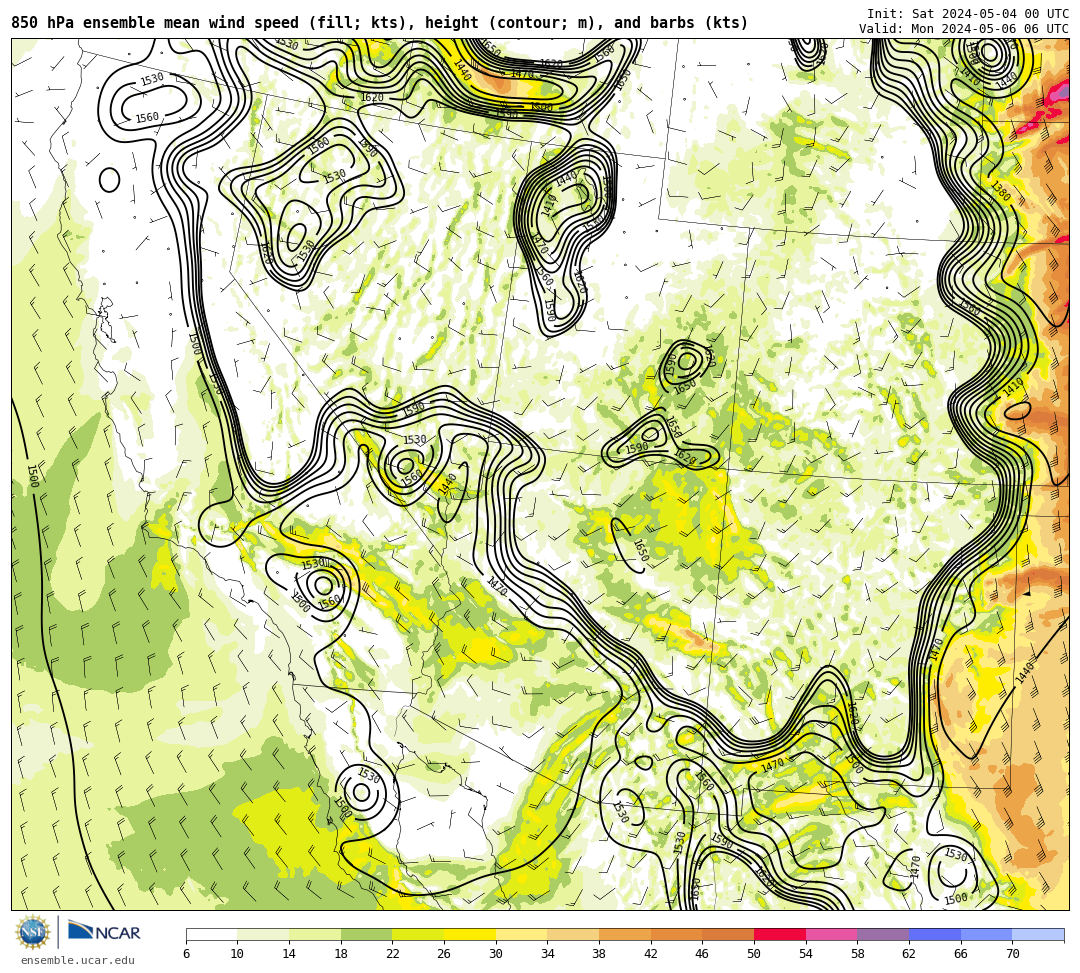Viewport: 1080px width, 973px height.
Task: Click the colorbar tick label 42
Action: click(651, 954)
